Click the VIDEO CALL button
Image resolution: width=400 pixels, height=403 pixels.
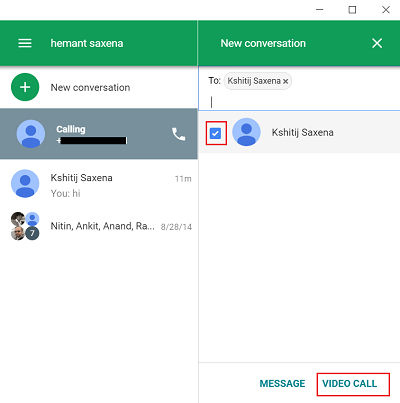pyautogui.click(x=350, y=384)
